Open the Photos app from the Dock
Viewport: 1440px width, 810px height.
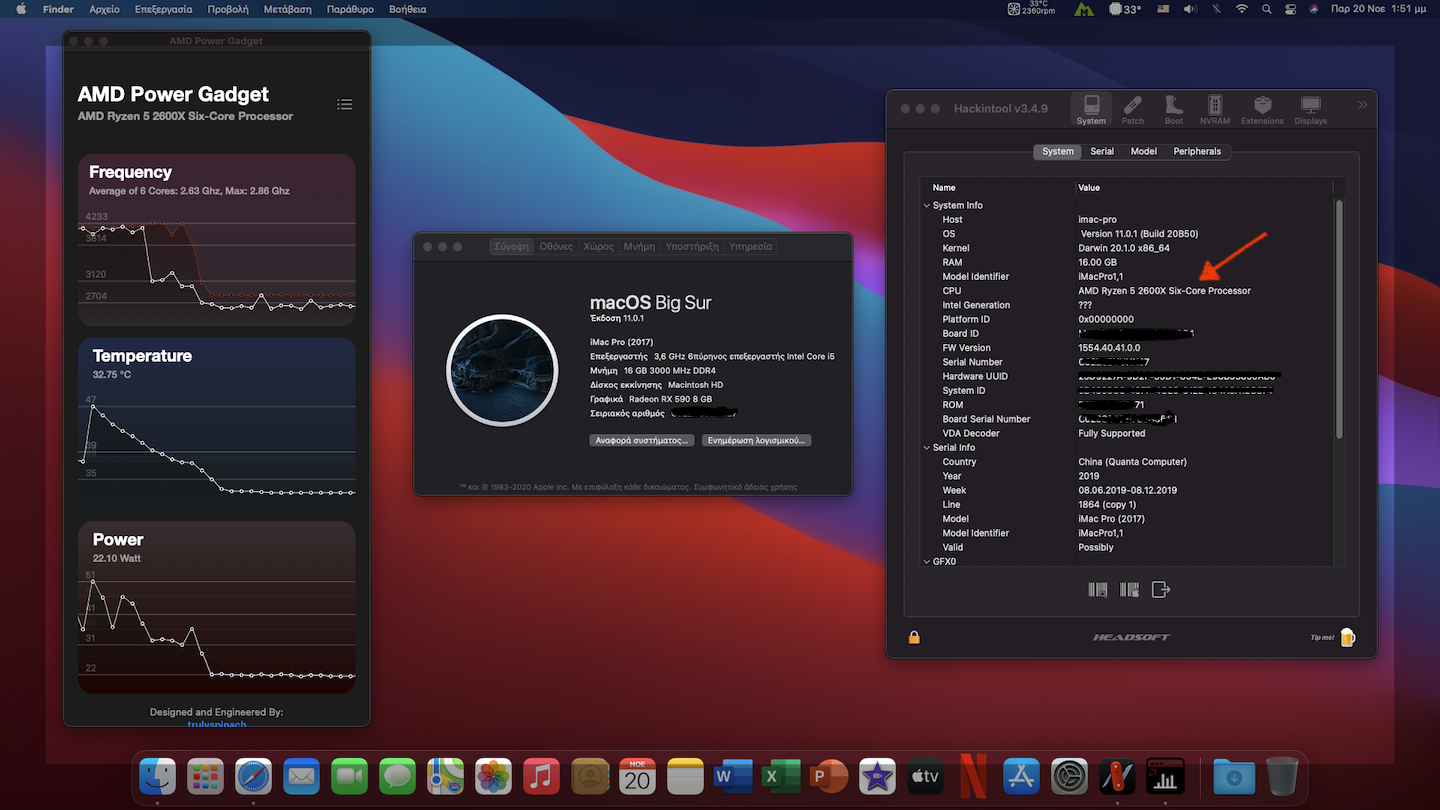[x=493, y=775]
